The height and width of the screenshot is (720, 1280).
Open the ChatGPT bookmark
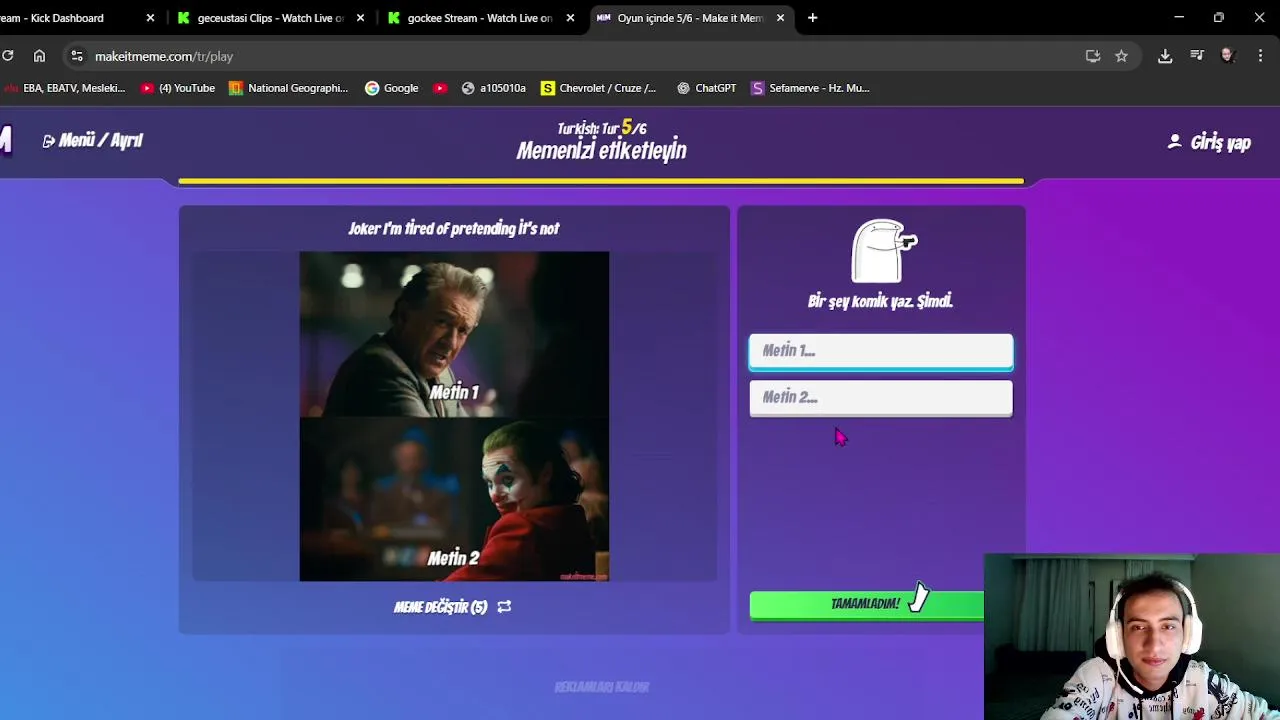pos(707,88)
